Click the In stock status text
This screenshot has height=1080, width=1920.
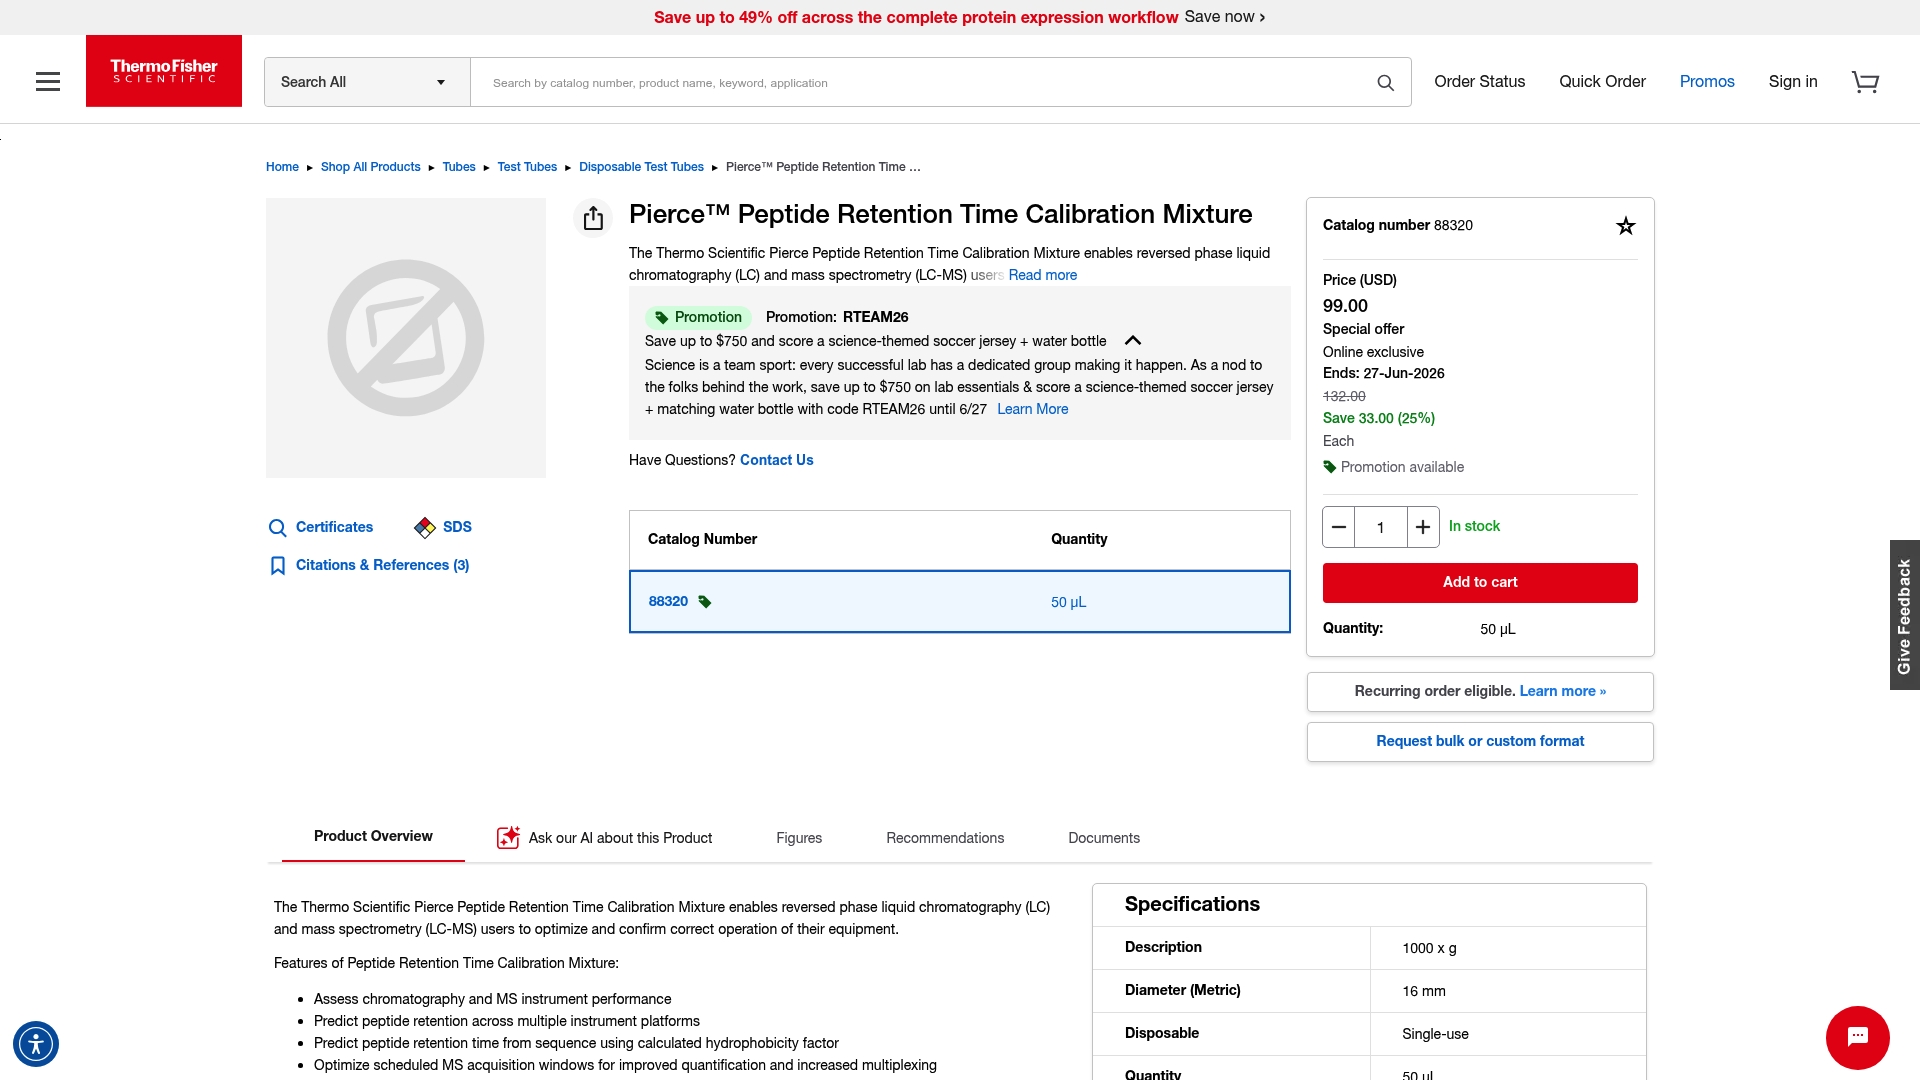[1474, 526]
